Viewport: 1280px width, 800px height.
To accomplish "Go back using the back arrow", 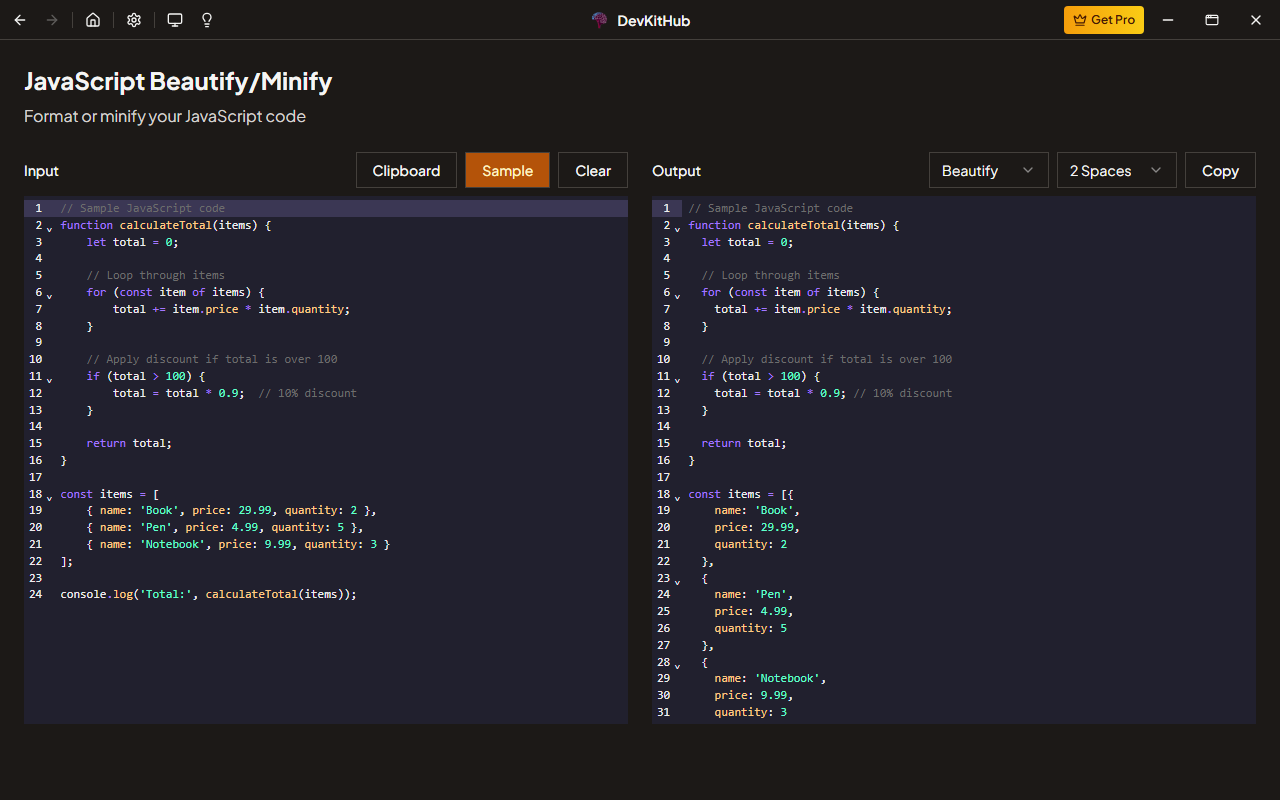I will click(20, 20).
